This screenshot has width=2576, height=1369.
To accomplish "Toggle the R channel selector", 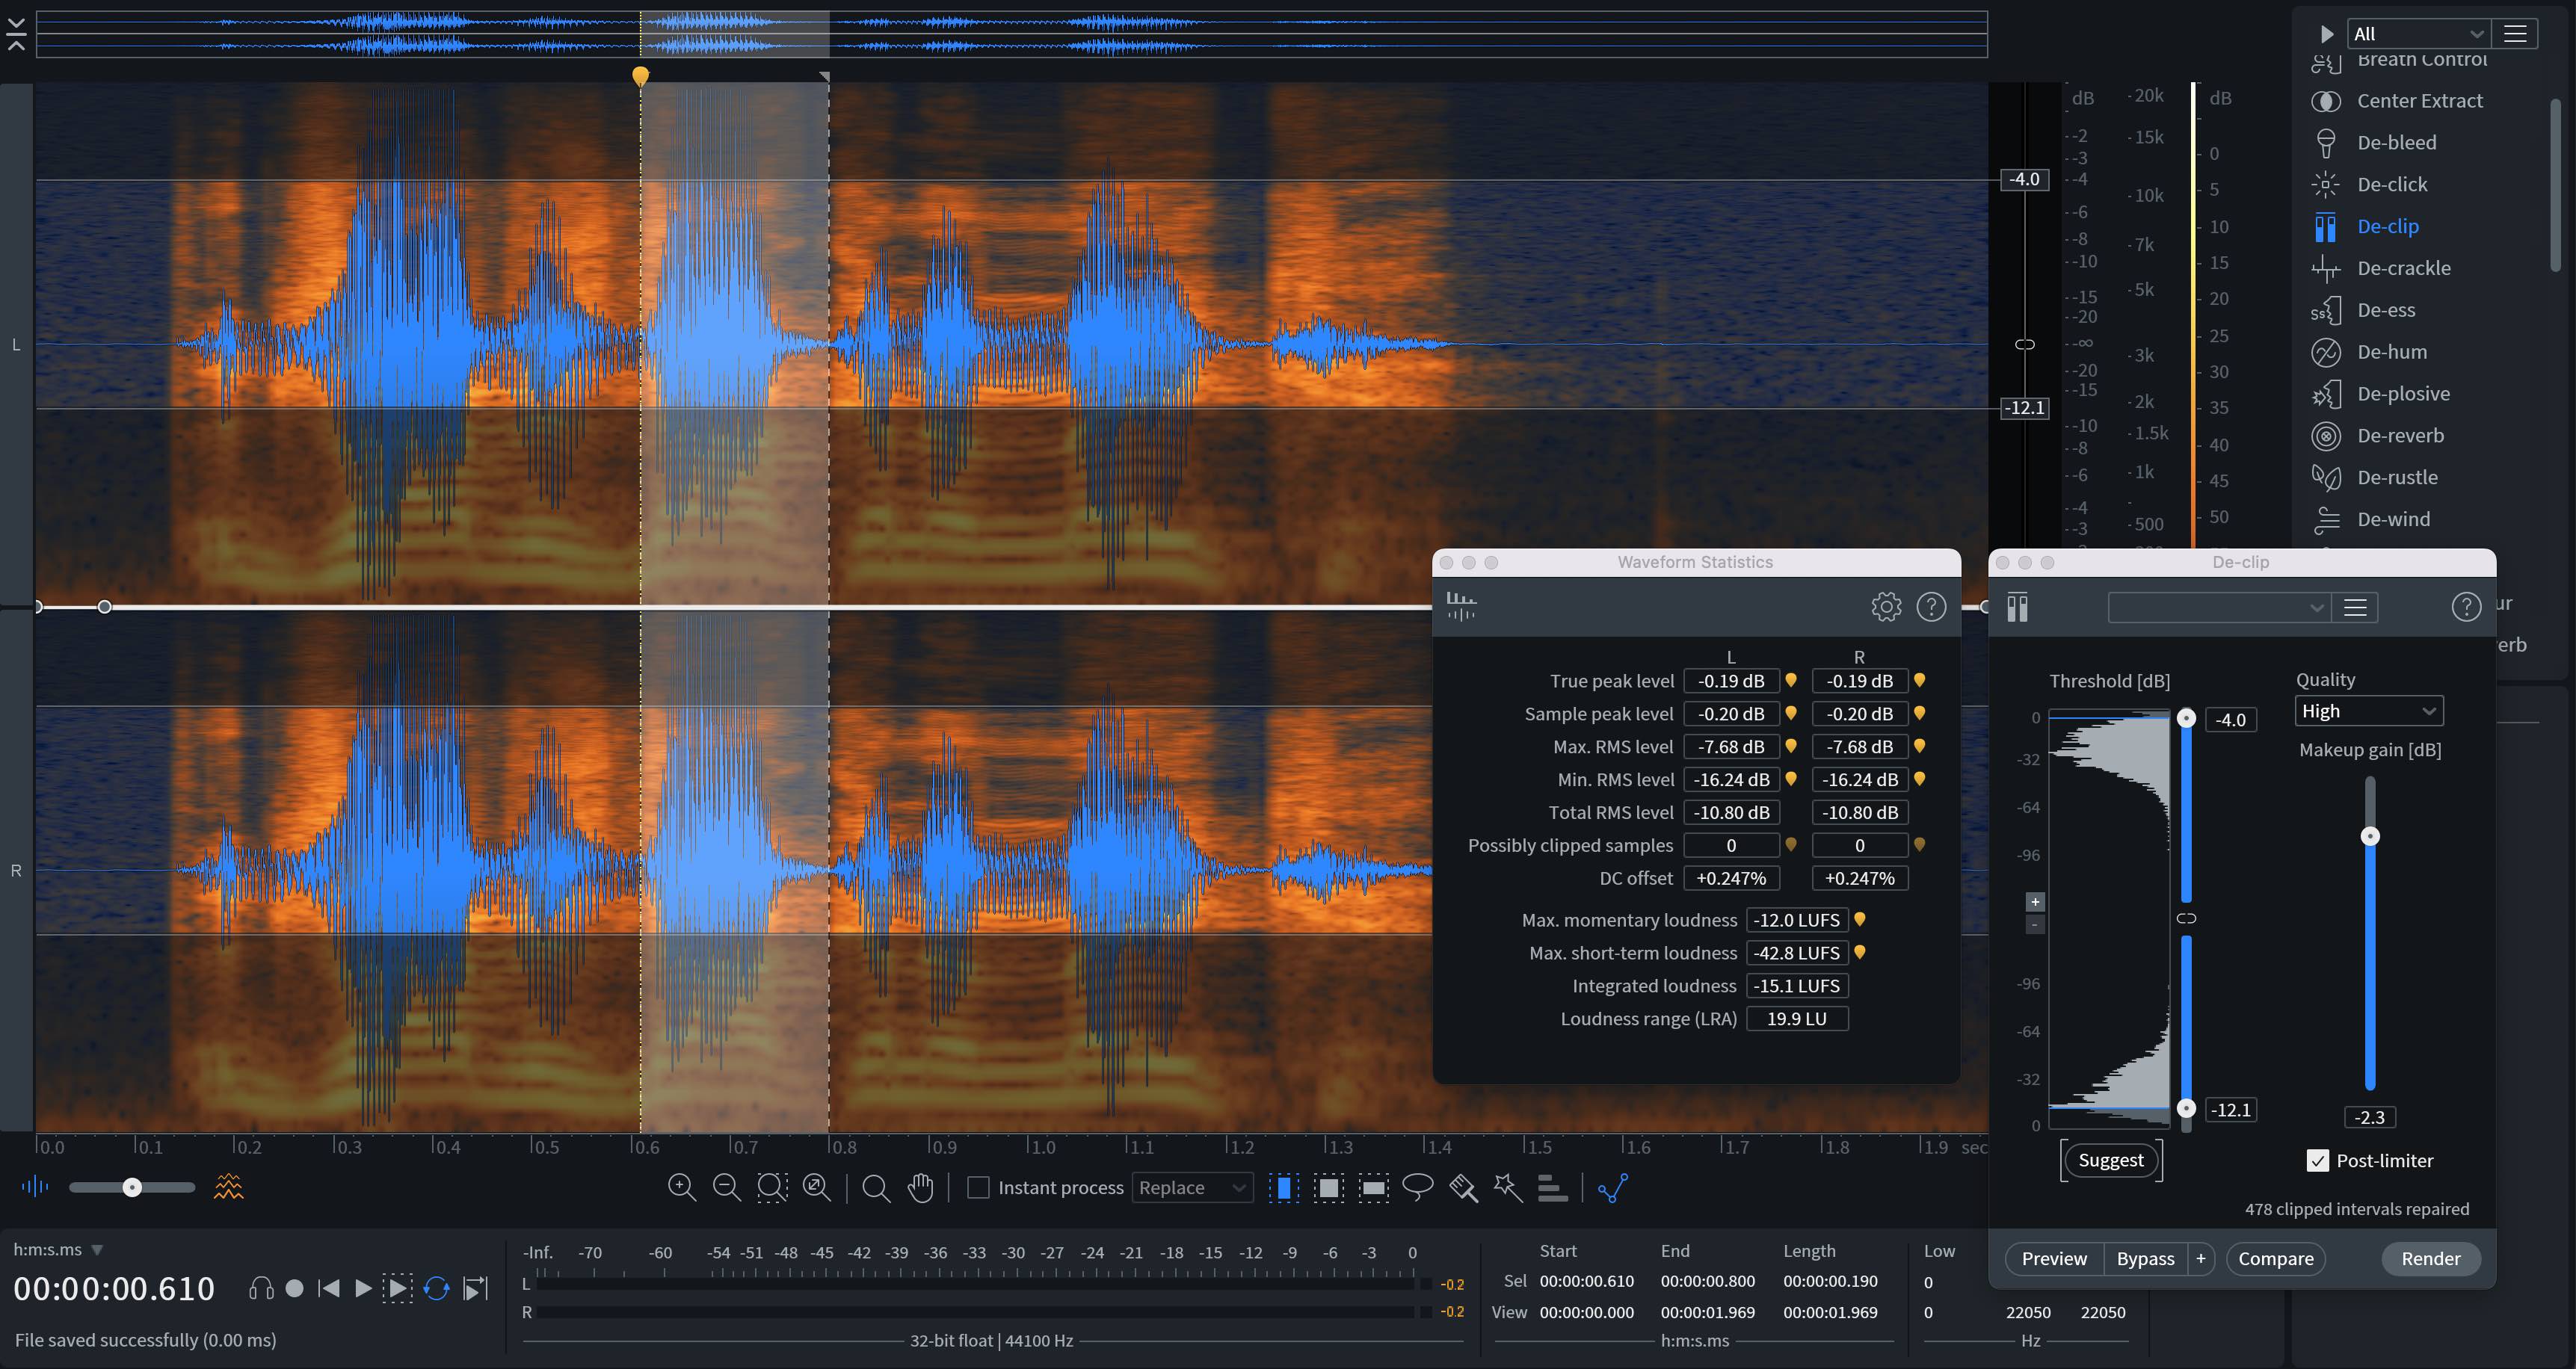I will click(16, 870).
